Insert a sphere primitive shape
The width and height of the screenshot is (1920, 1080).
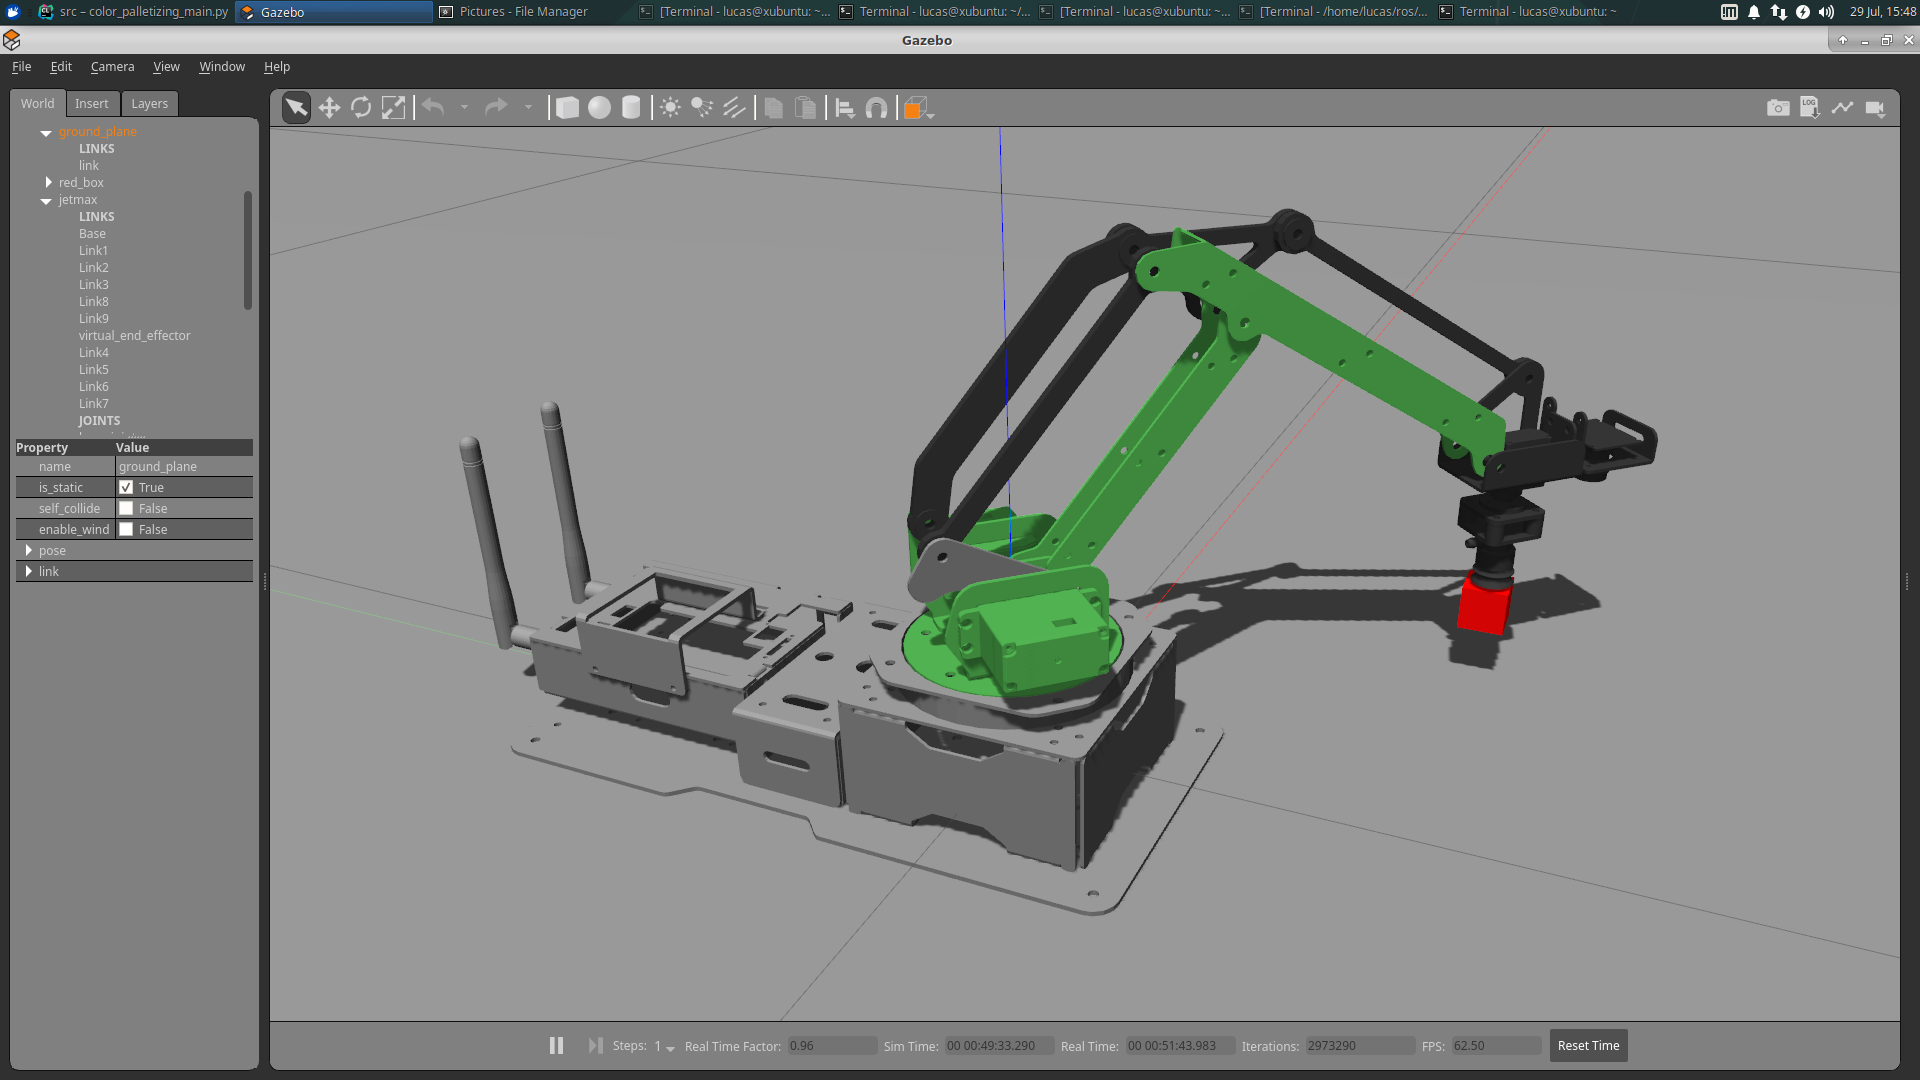coord(599,108)
